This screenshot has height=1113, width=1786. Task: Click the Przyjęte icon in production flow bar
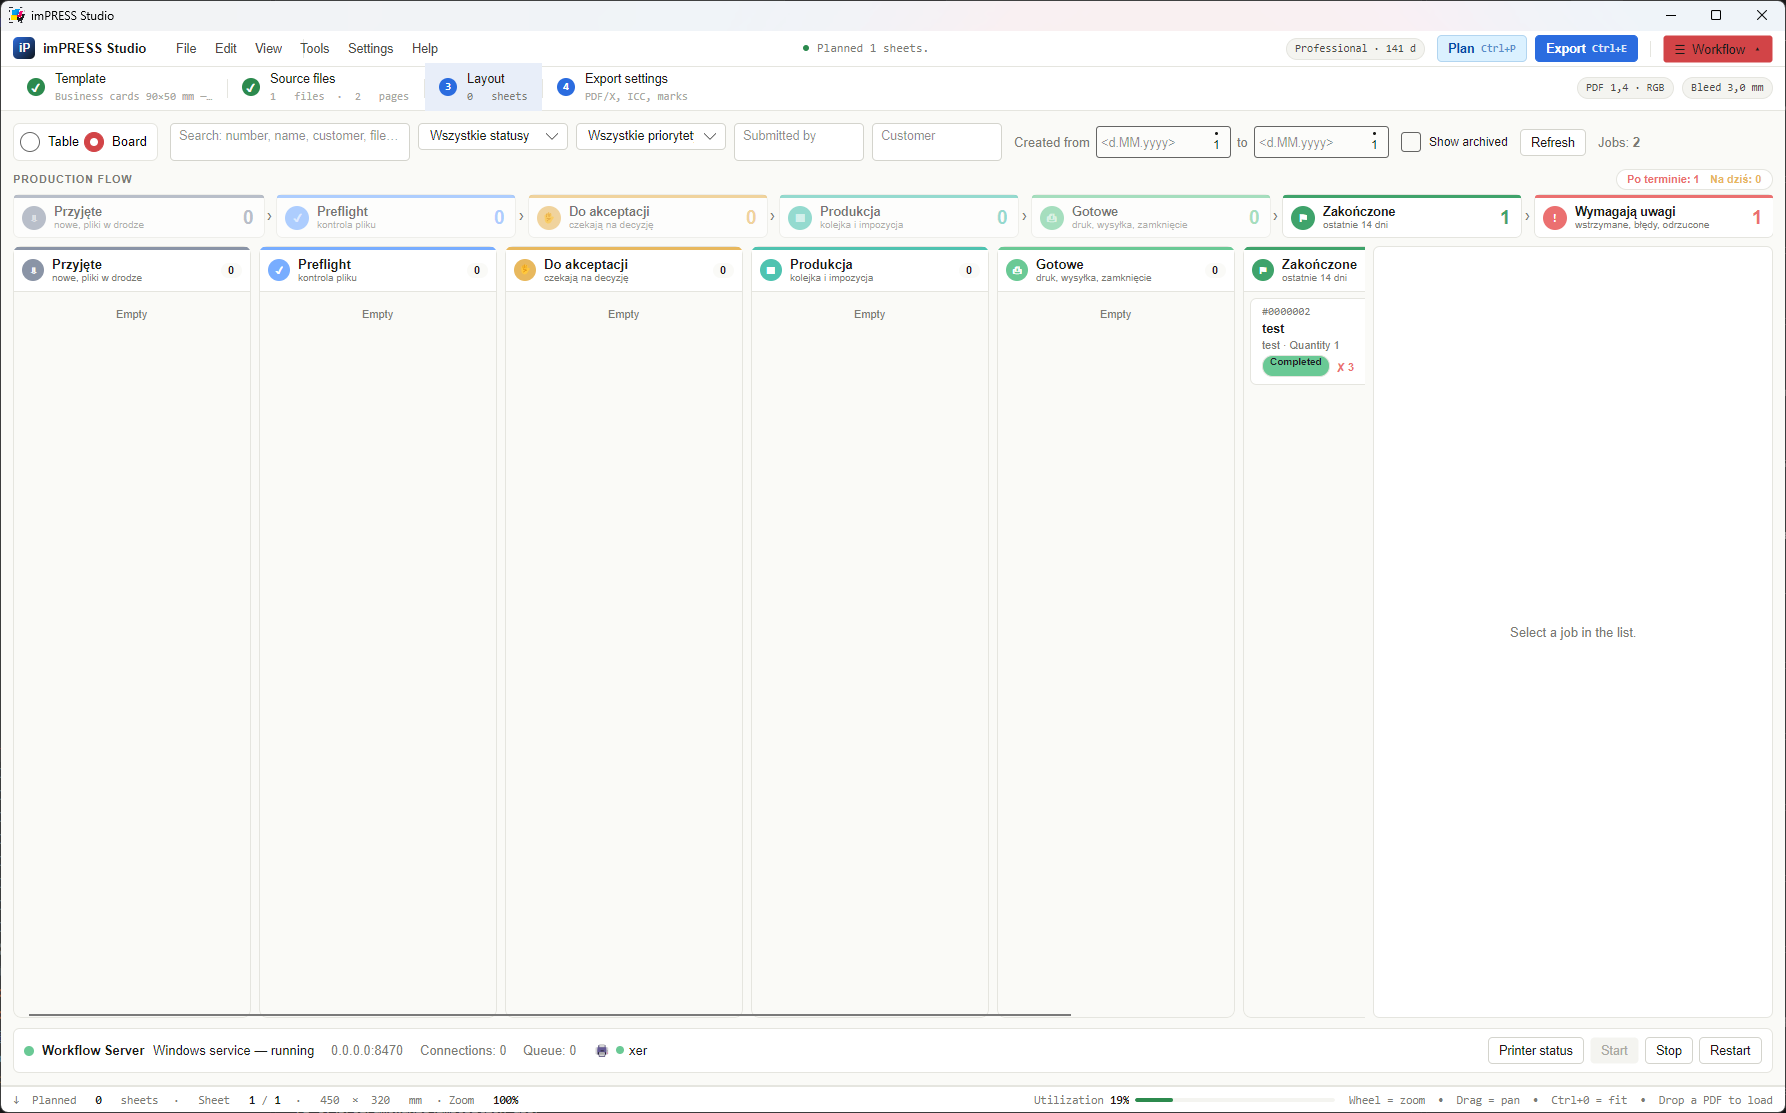click(x=34, y=217)
